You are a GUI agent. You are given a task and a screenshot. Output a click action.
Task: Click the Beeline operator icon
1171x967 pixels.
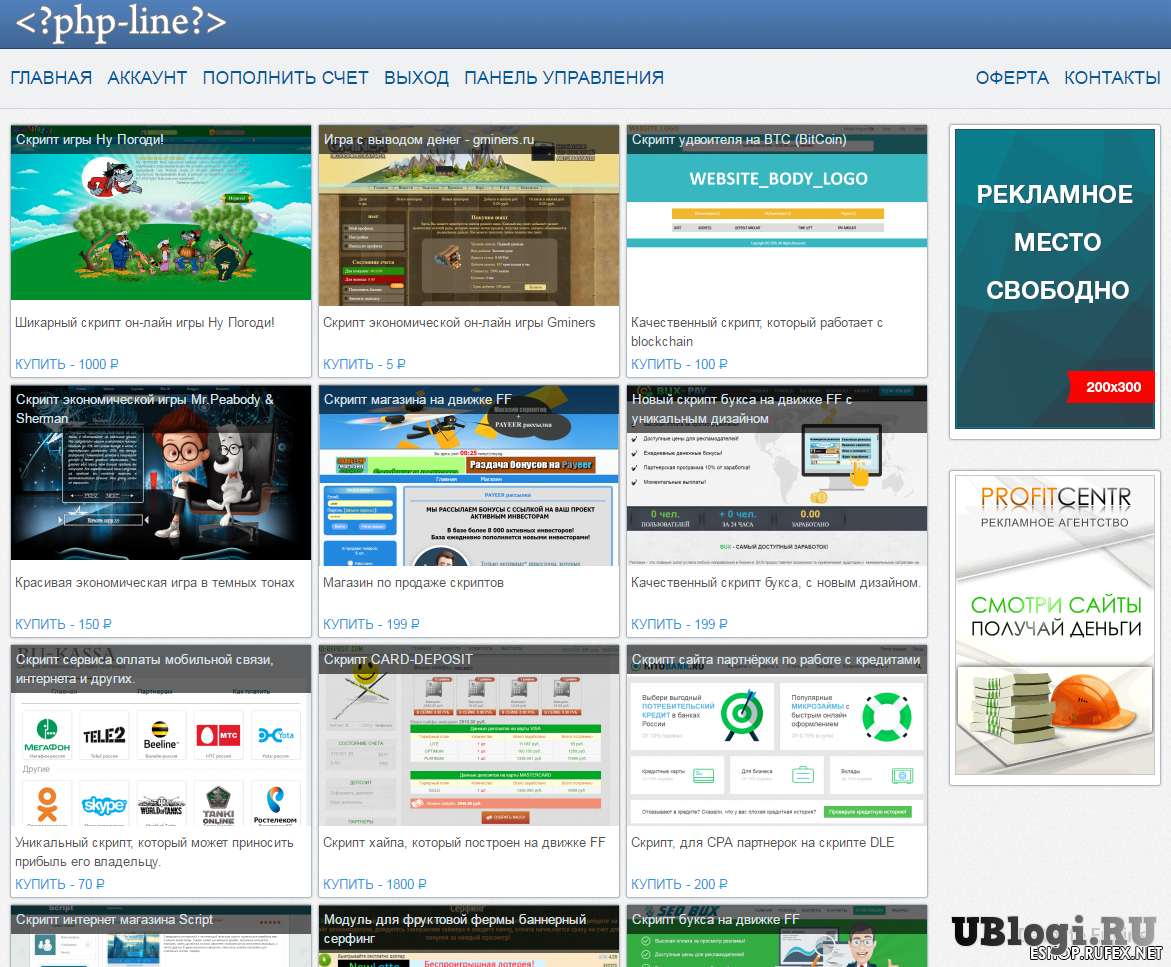[x=162, y=738]
